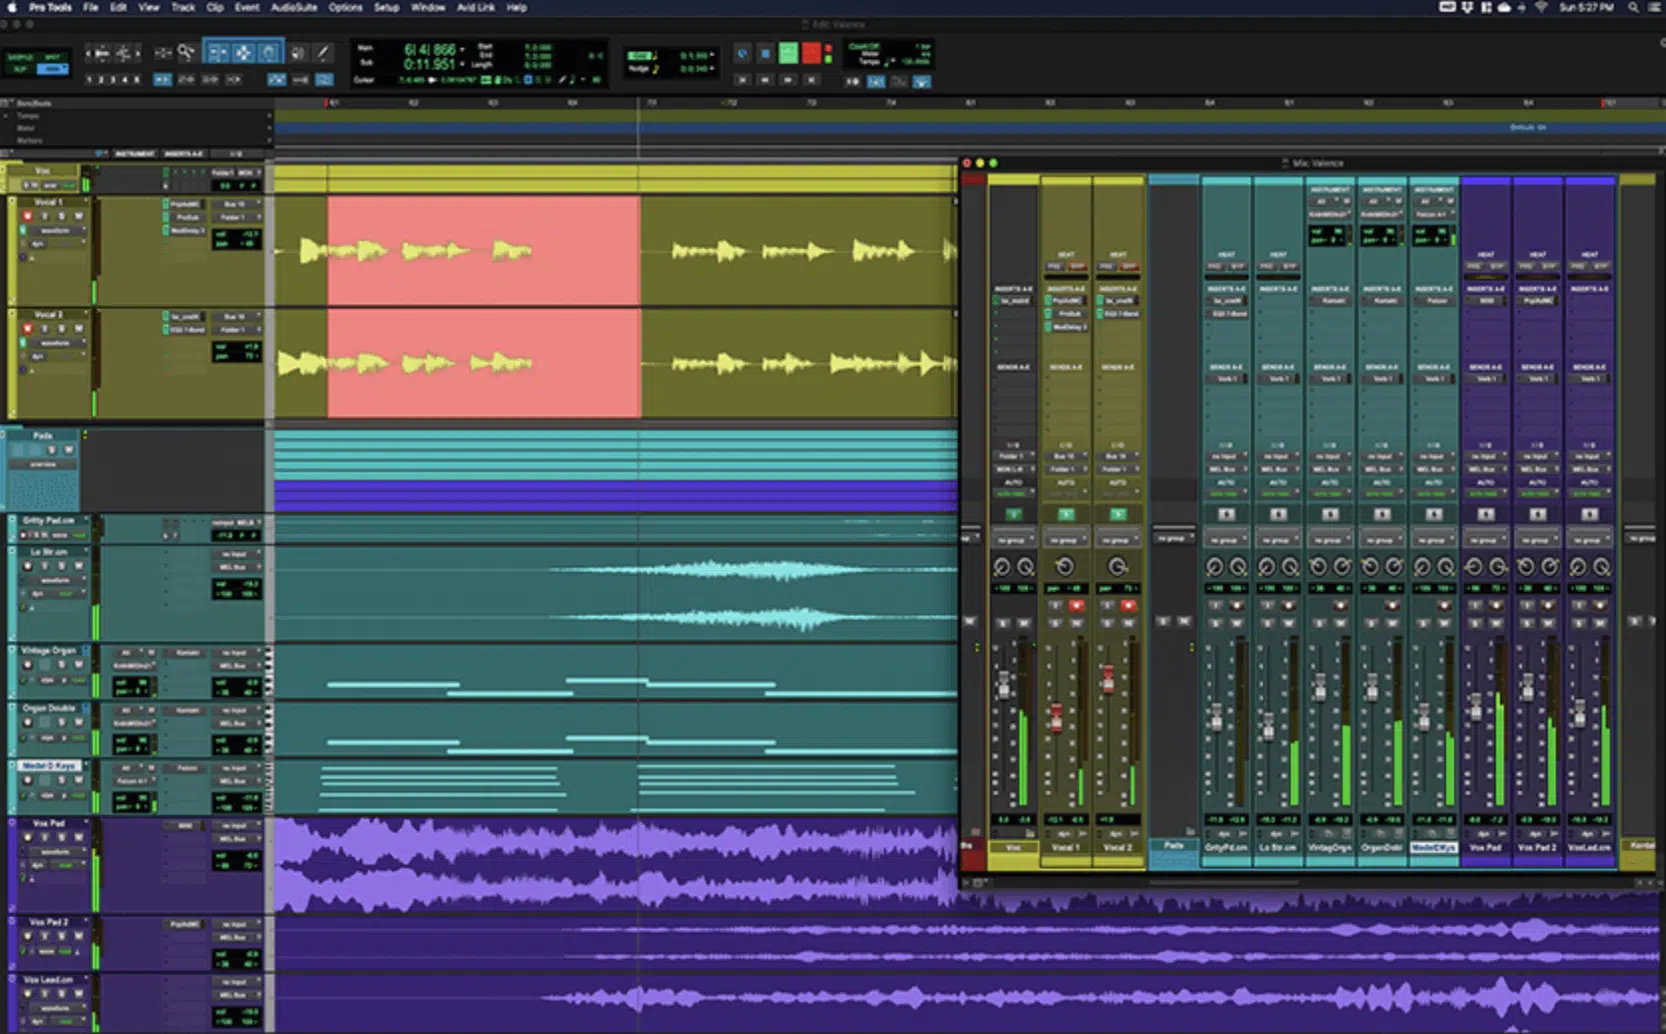Select the ModelDKys channel name in mixer
The height and width of the screenshot is (1034, 1666).
pos(1434,847)
